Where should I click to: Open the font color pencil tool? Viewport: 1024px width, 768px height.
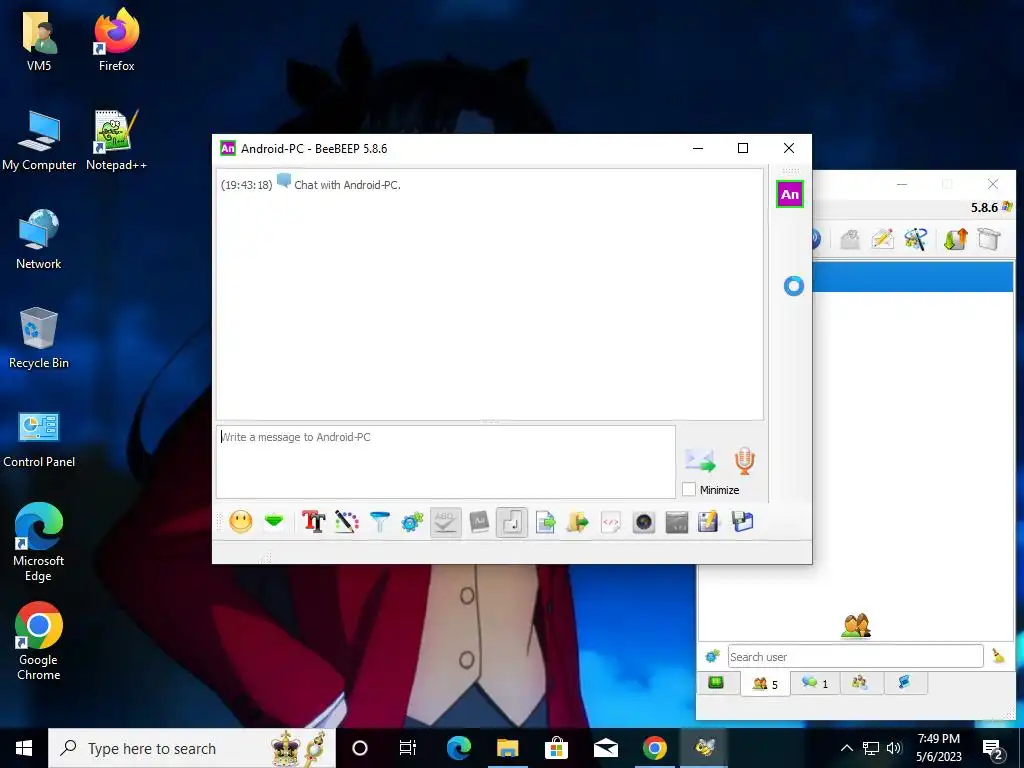pyautogui.click(x=347, y=522)
